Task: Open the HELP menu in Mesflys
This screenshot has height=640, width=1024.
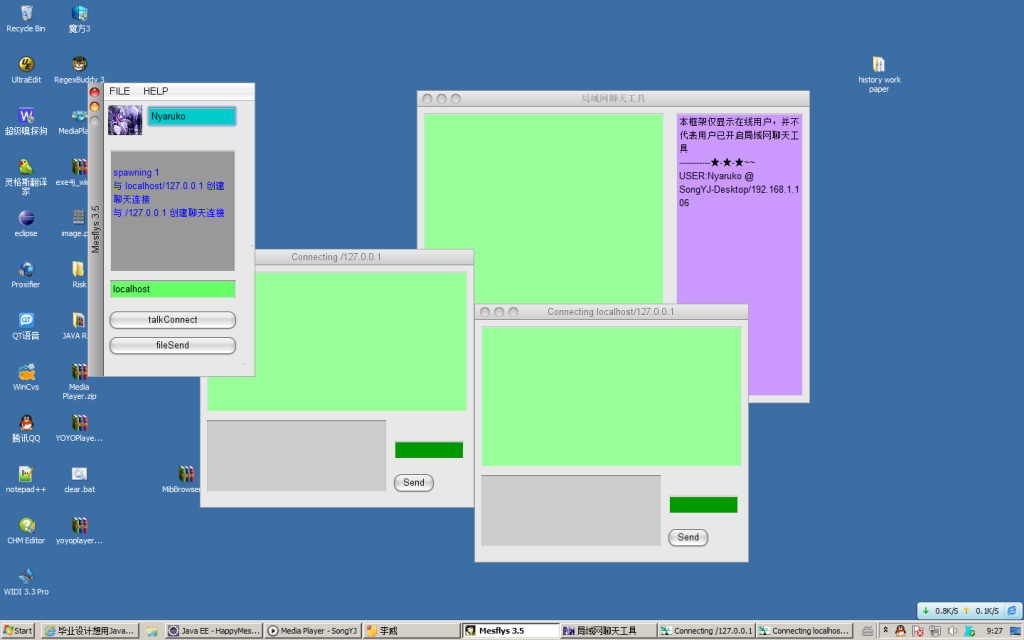Action: pyautogui.click(x=155, y=91)
